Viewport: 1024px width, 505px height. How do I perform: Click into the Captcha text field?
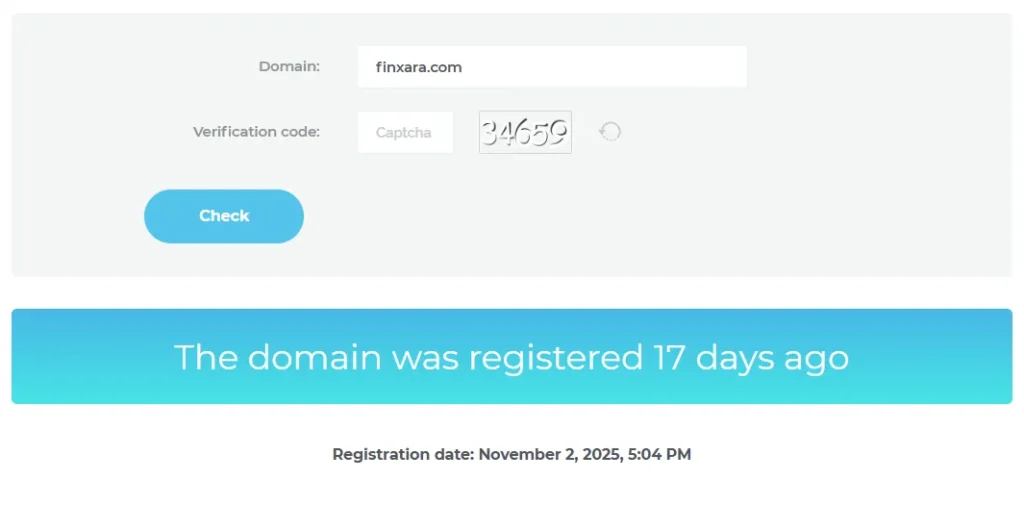tap(405, 132)
